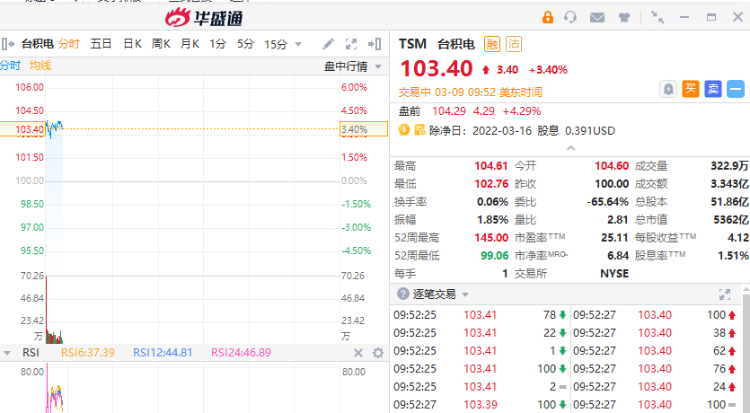Click the trade scrollbar on right edge
Image resolution: width=750 pixels, height=413 pixels.
746,352
